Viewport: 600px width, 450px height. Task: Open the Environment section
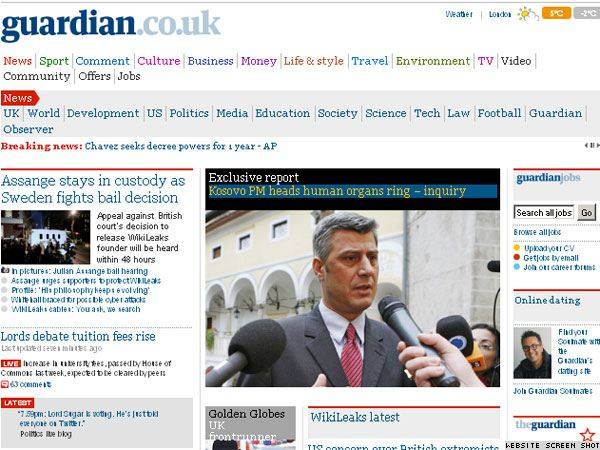click(433, 61)
